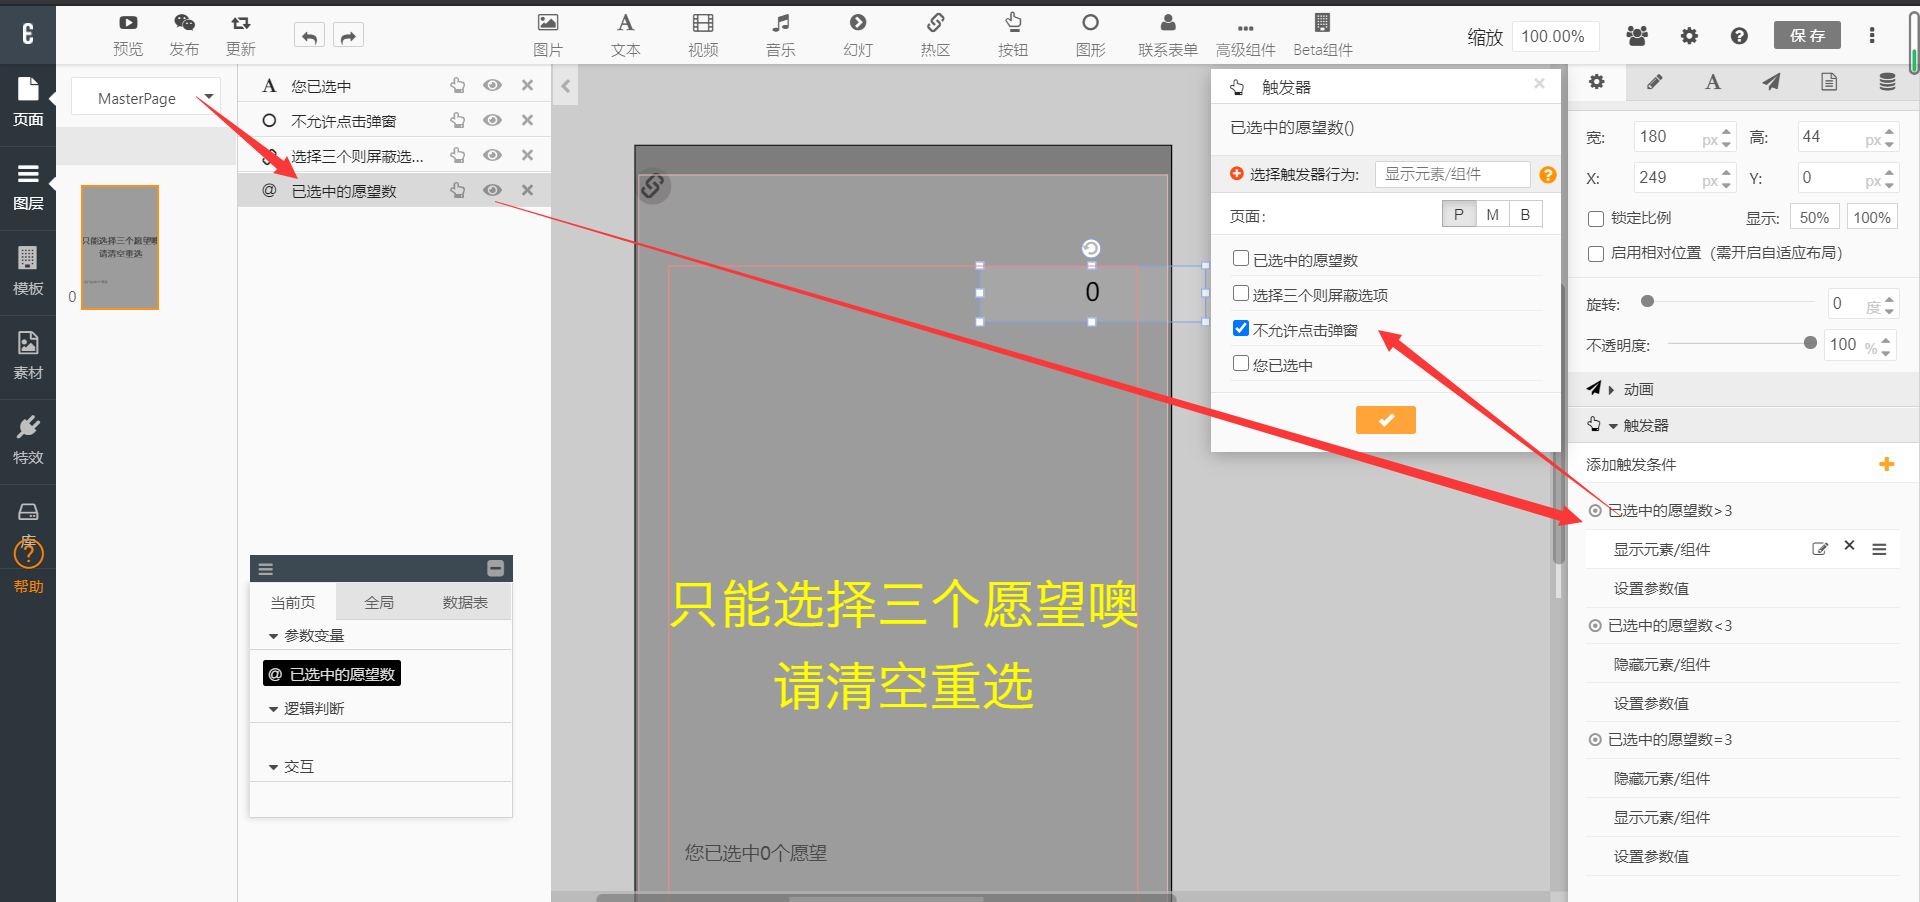Select the 热区 hotspot tool
This screenshot has height=902, width=1920.
click(x=935, y=34)
